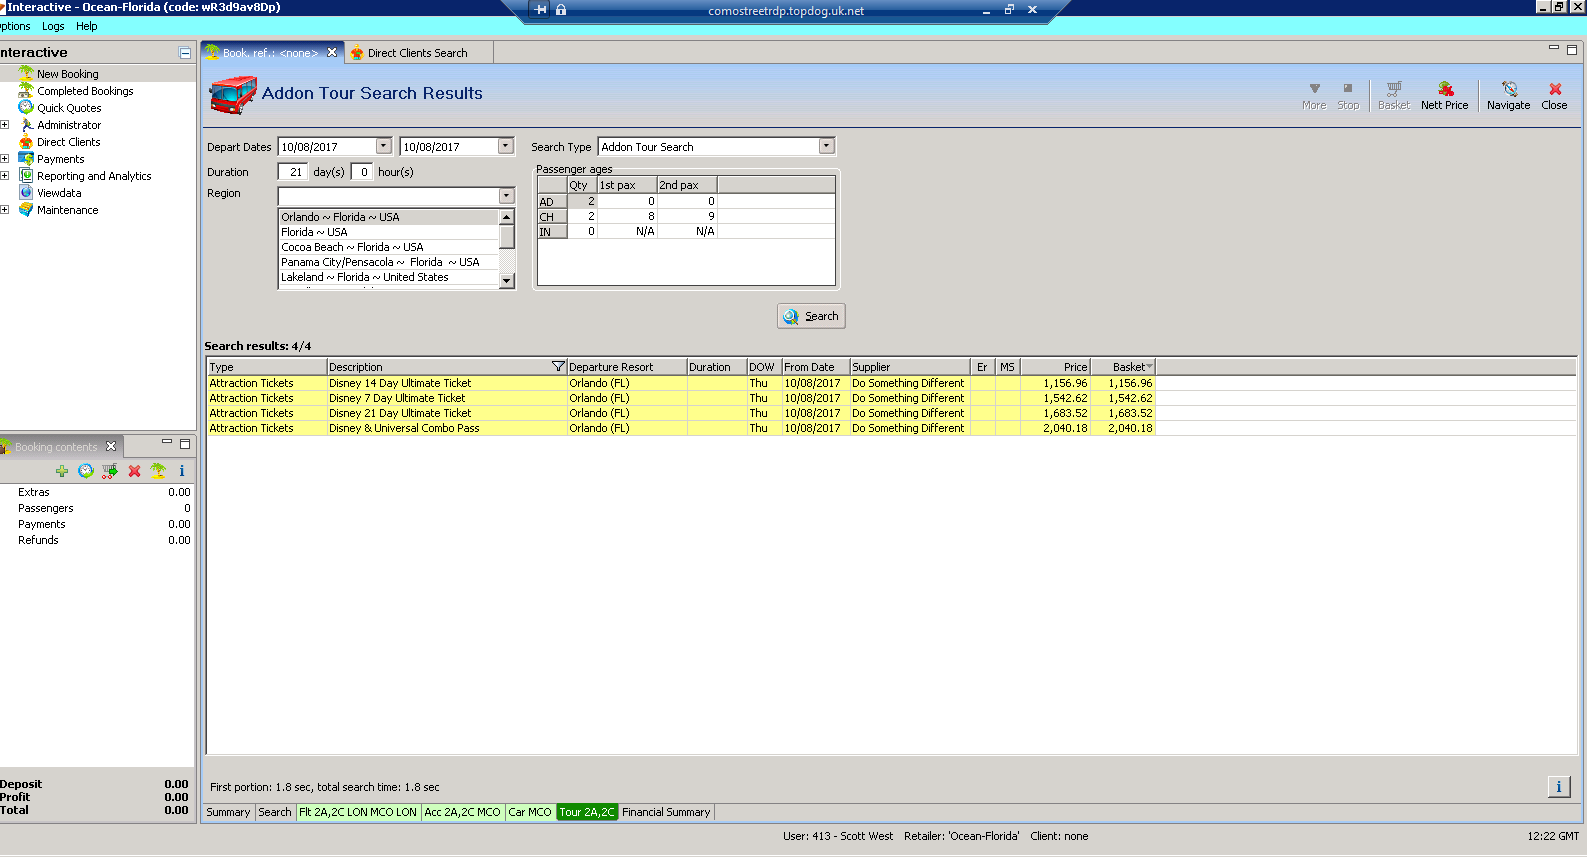Select the Disney 14 Day Ultimate Ticket row

pyautogui.click(x=680, y=383)
